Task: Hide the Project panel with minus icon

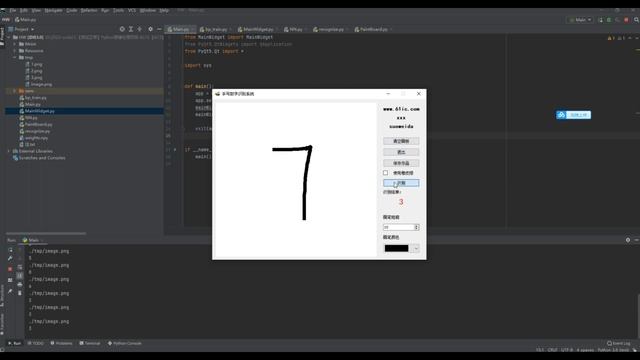Action: point(159,29)
